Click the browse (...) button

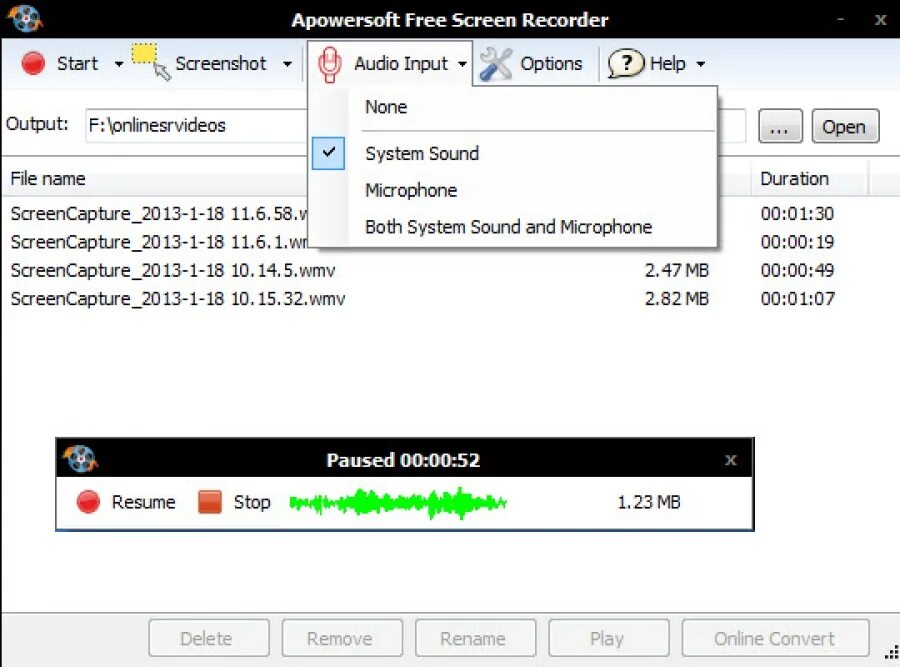click(x=780, y=126)
